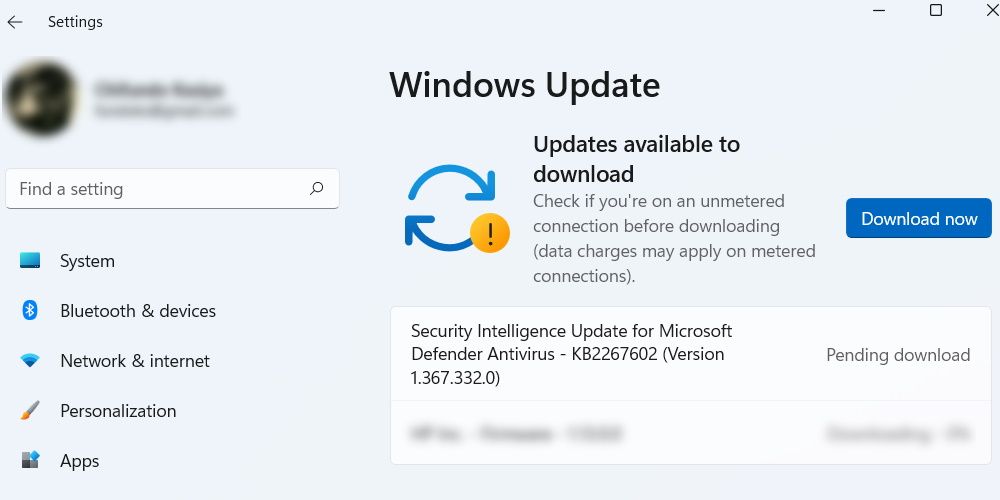Click the Bluetooth symbol icon in the sidebar
Screen dimensions: 1000x500
(x=30, y=311)
